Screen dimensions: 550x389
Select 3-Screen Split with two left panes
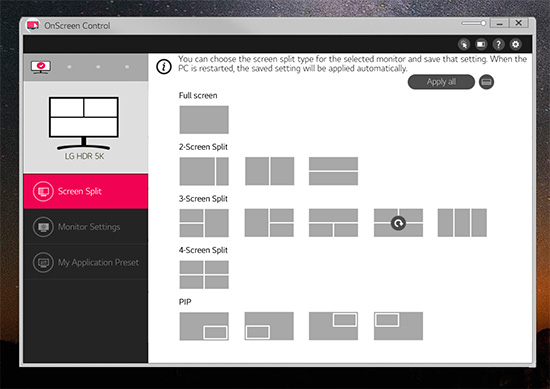(204, 223)
